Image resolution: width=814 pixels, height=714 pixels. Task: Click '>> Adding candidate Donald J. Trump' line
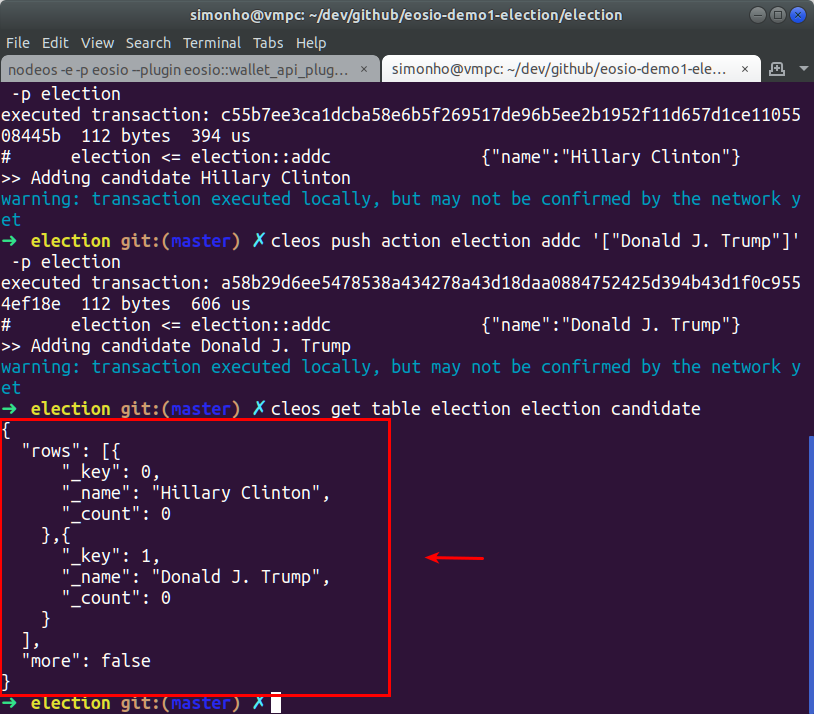175,346
